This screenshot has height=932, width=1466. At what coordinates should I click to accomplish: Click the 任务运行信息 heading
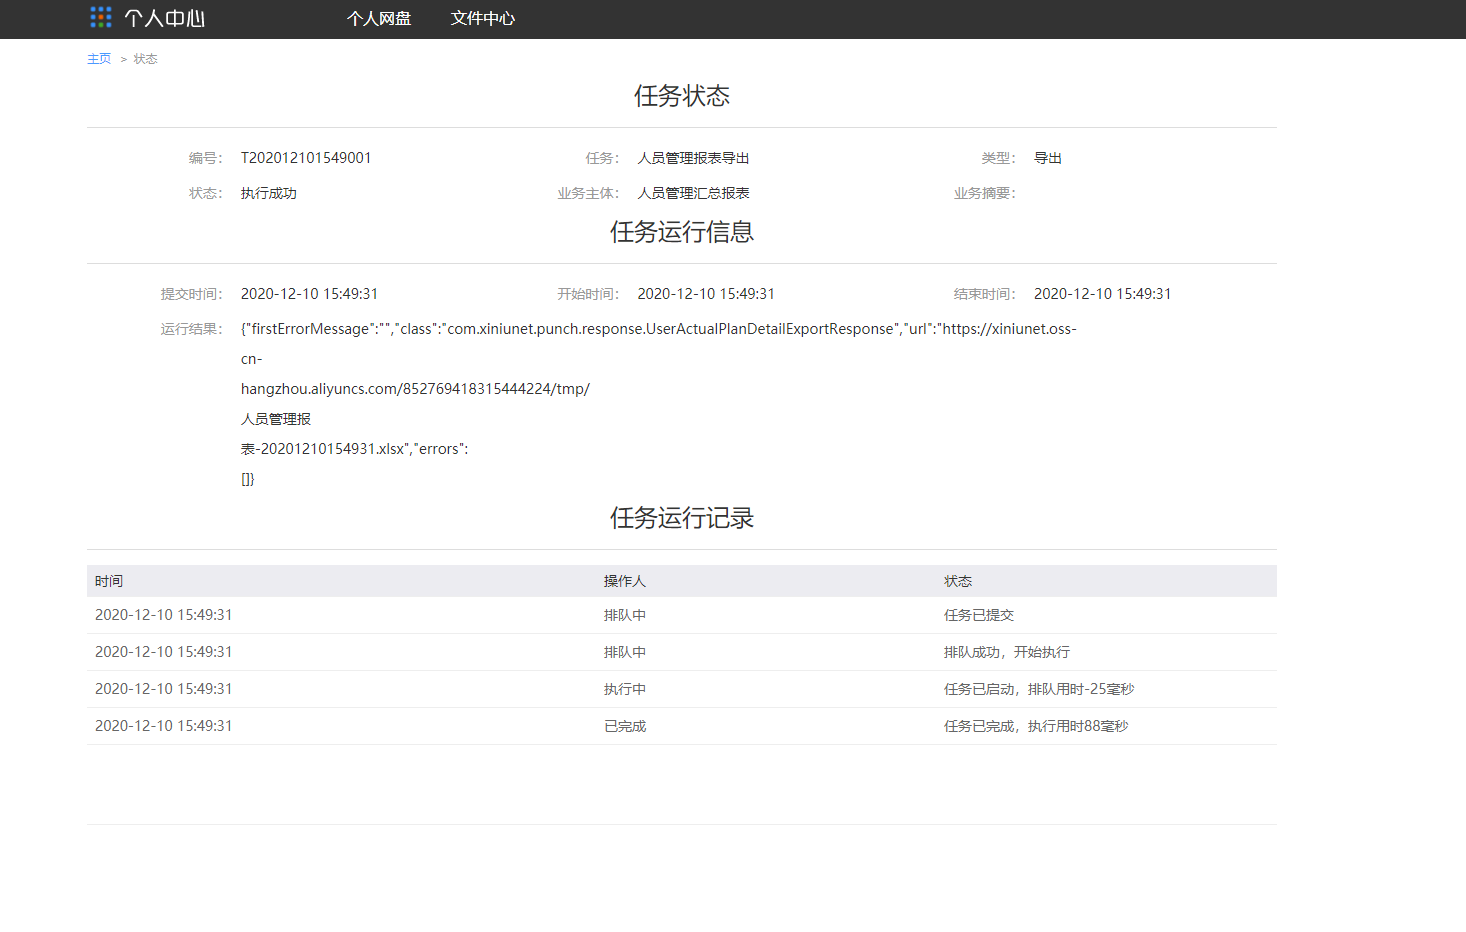coord(682,232)
